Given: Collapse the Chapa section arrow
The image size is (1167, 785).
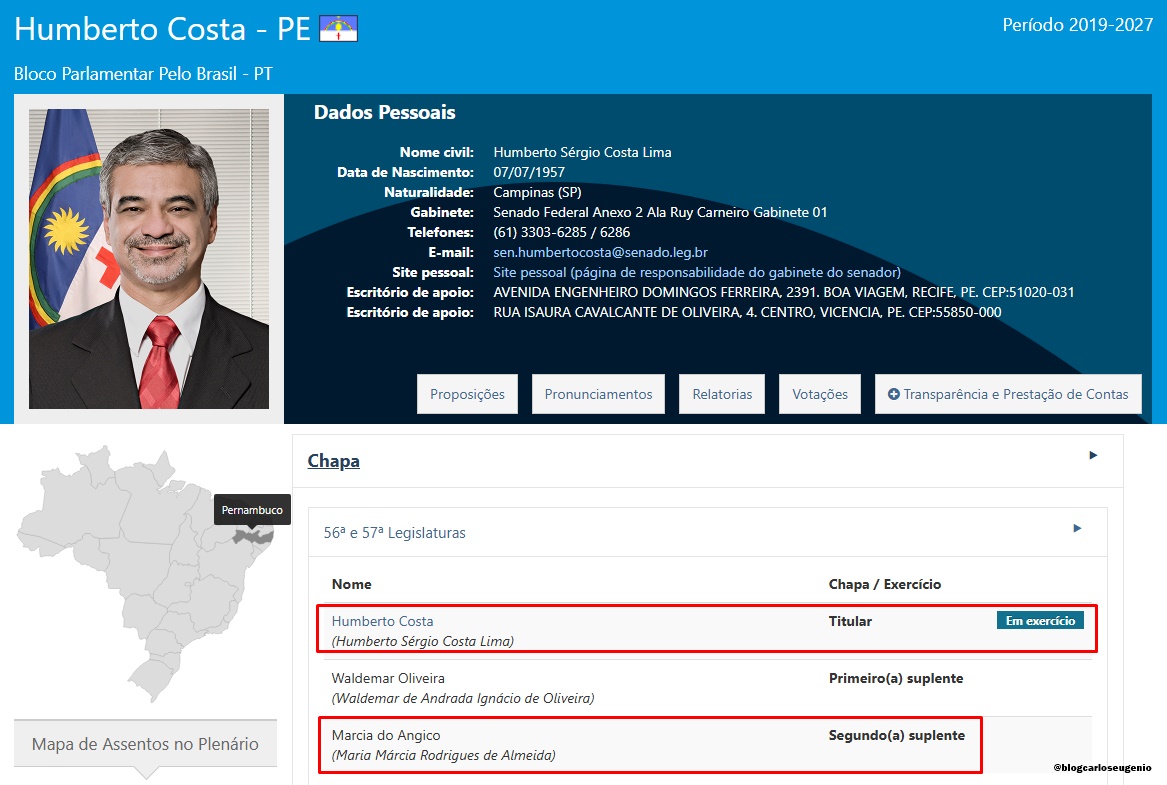Looking at the screenshot, I should pos(1093,456).
